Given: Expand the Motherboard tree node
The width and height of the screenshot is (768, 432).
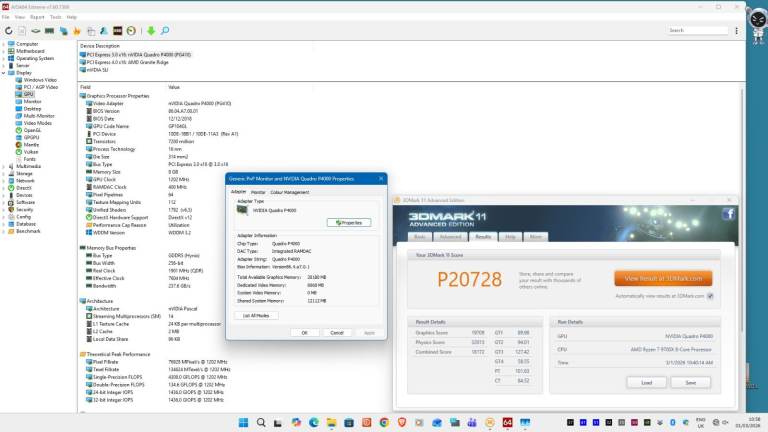Looking at the screenshot, I should pyautogui.click(x=4, y=51).
